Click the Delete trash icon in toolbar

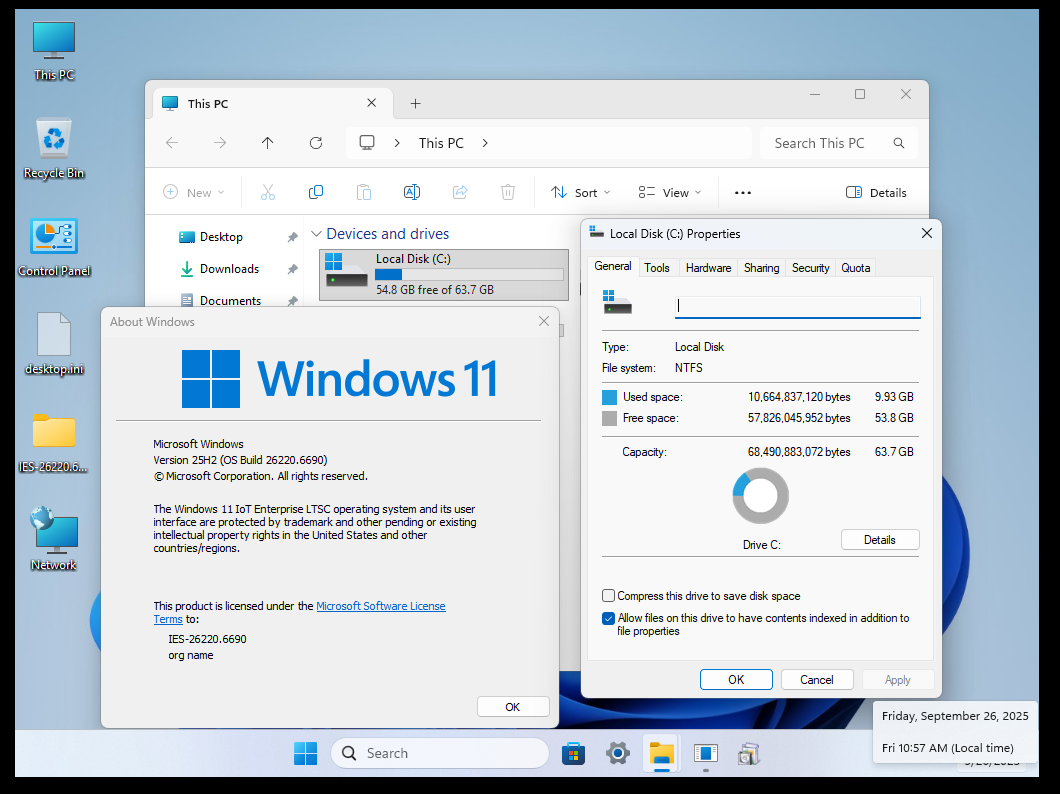coord(508,193)
